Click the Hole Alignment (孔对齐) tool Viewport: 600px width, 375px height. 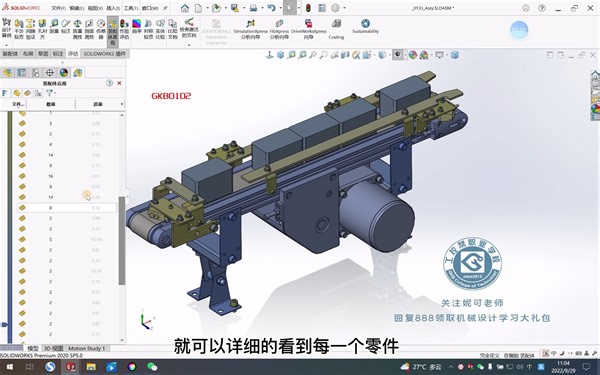point(42,29)
